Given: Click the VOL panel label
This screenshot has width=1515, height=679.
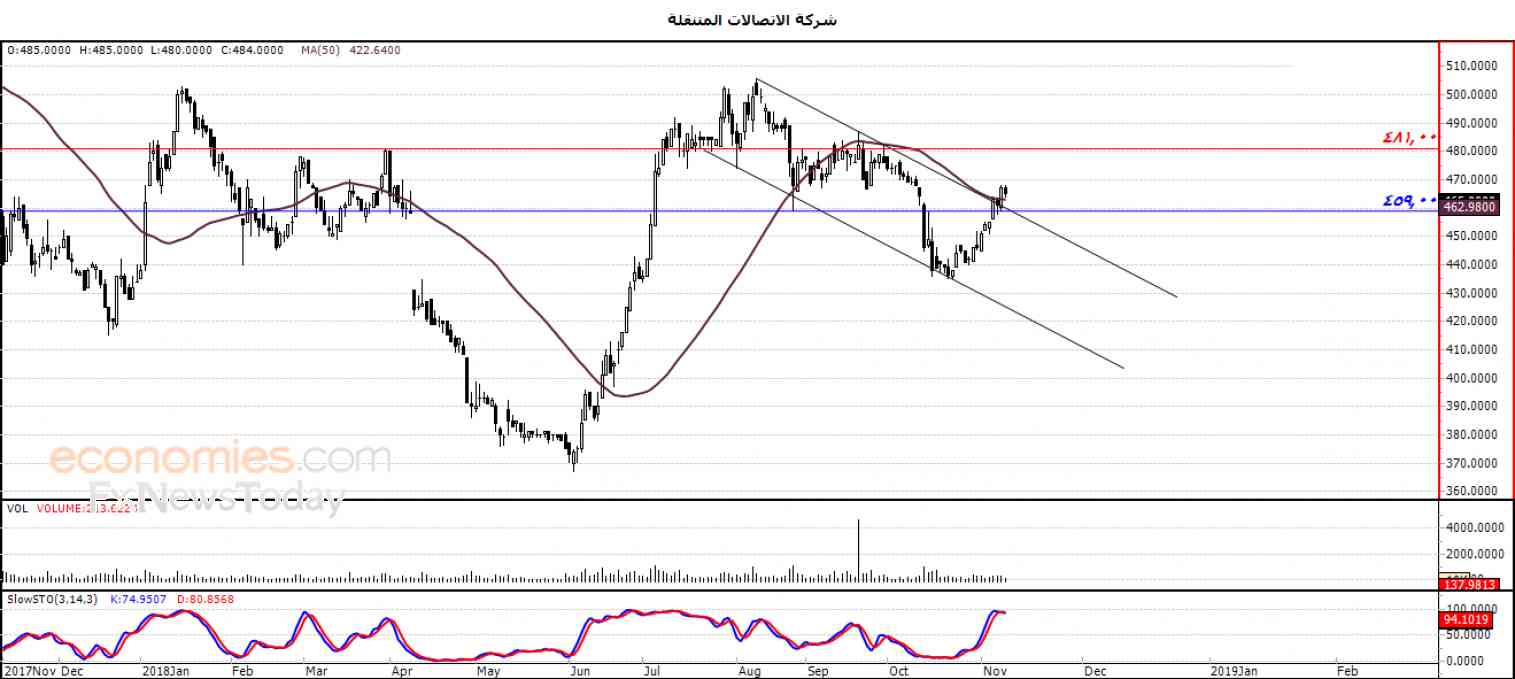Looking at the screenshot, I should [x=17, y=508].
